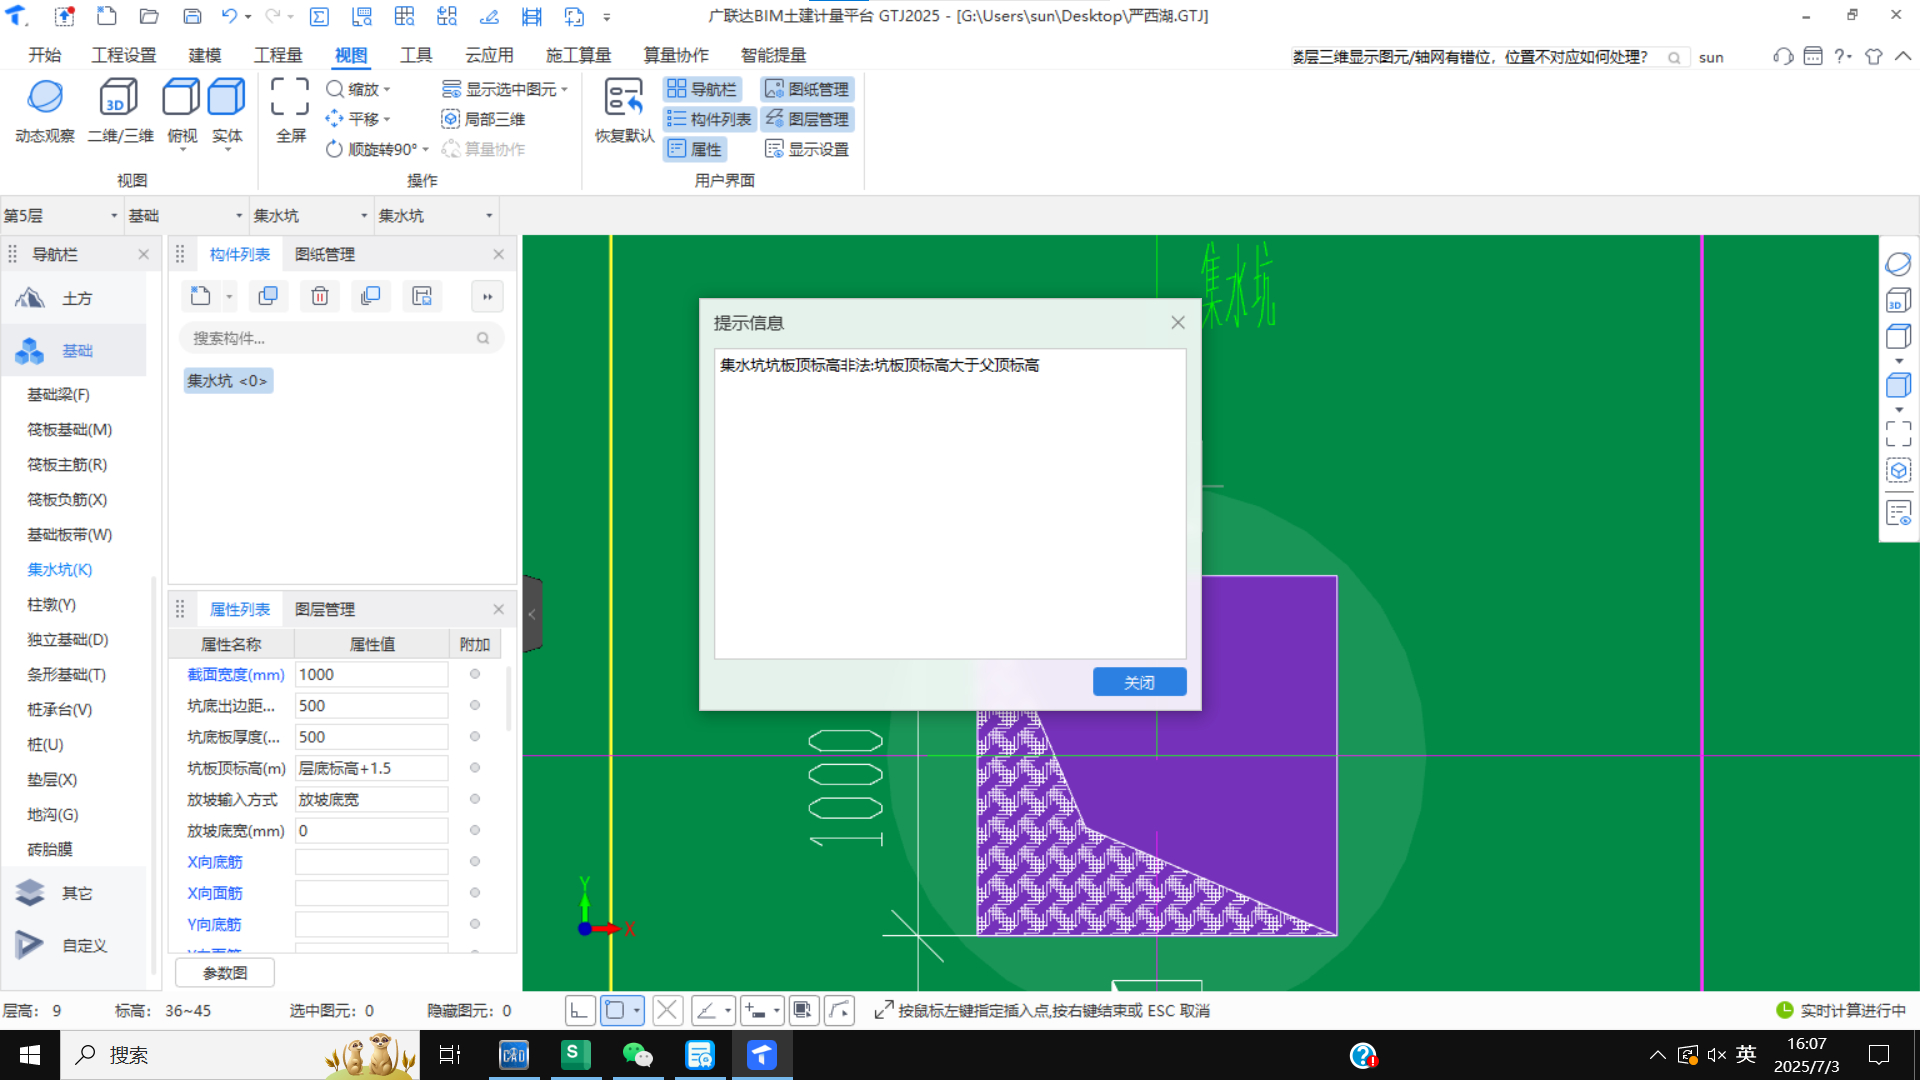Toggle the orthogonal mode status icon
The height and width of the screenshot is (1080, 1920).
pos(579,1011)
